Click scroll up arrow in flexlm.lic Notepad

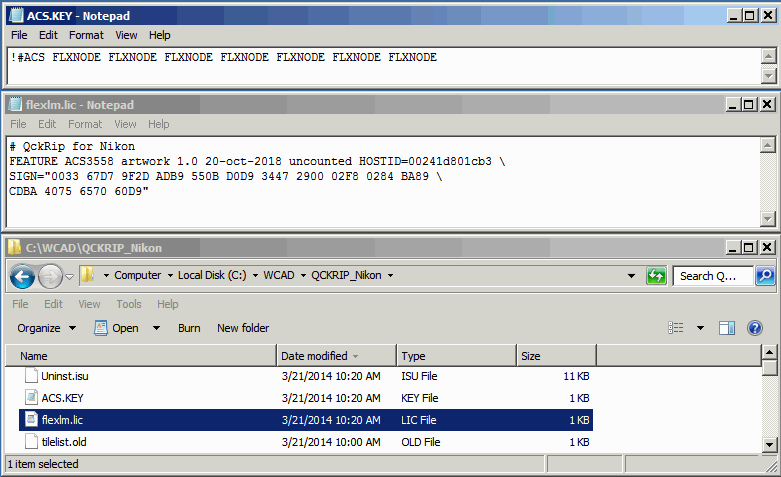click(768, 145)
